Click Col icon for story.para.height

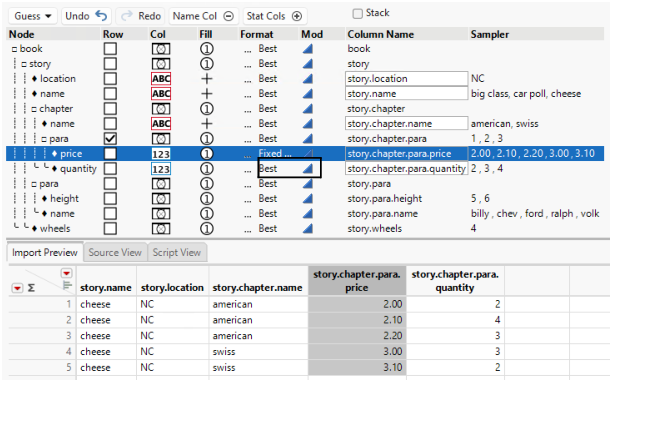click(x=161, y=199)
